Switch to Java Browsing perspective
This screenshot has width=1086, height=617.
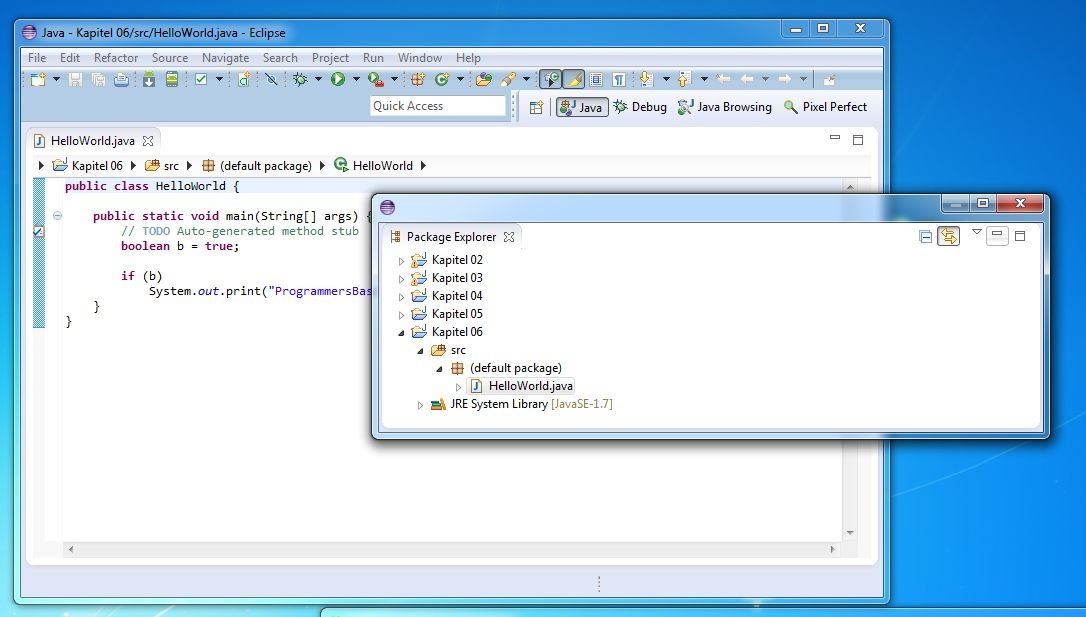point(724,107)
